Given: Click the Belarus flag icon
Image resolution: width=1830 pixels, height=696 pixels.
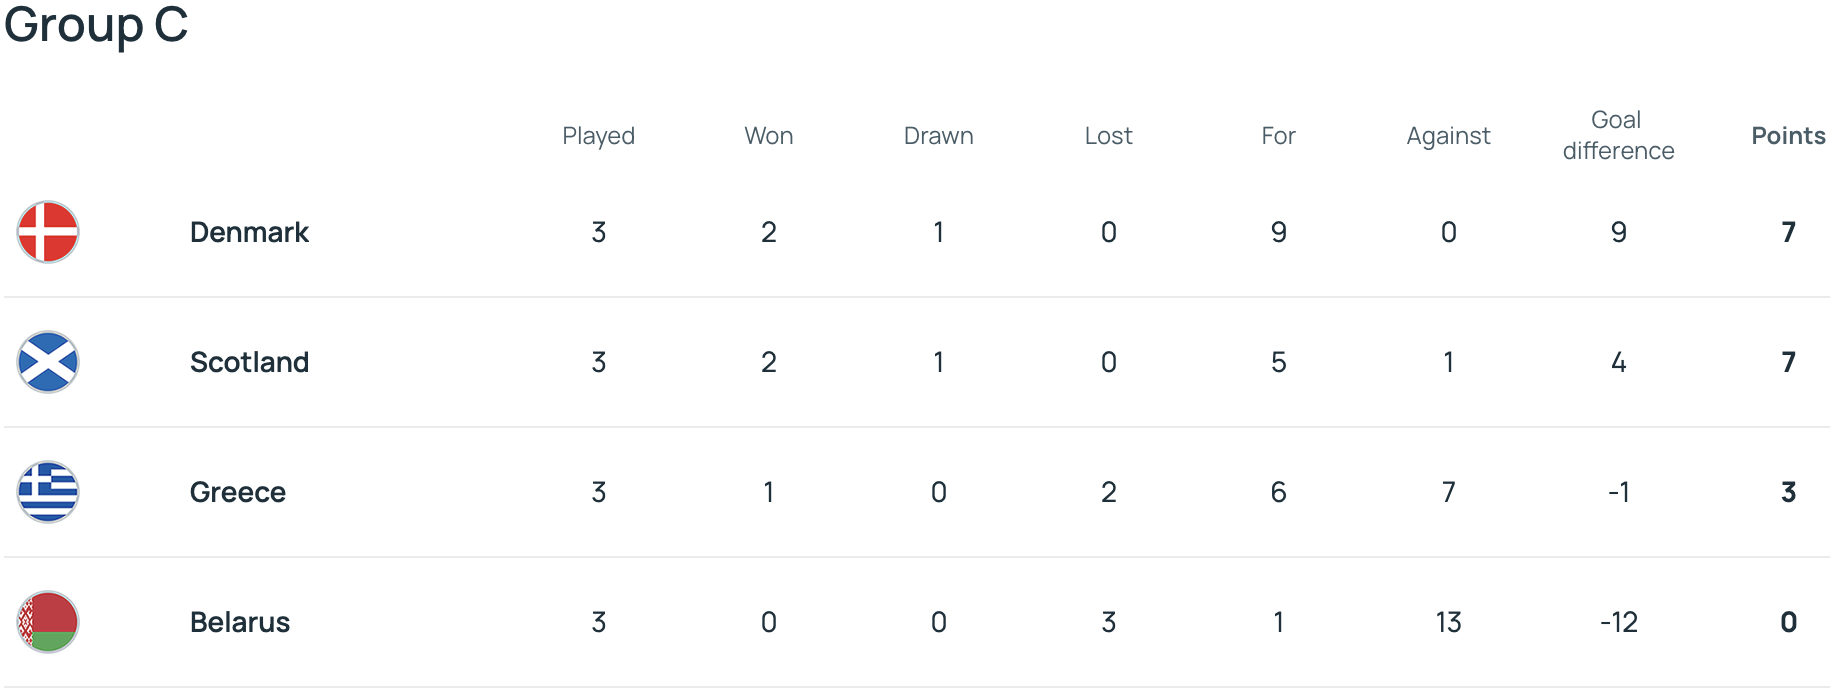Looking at the screenshot, I should pyautogui.click(x=48, y=622).
